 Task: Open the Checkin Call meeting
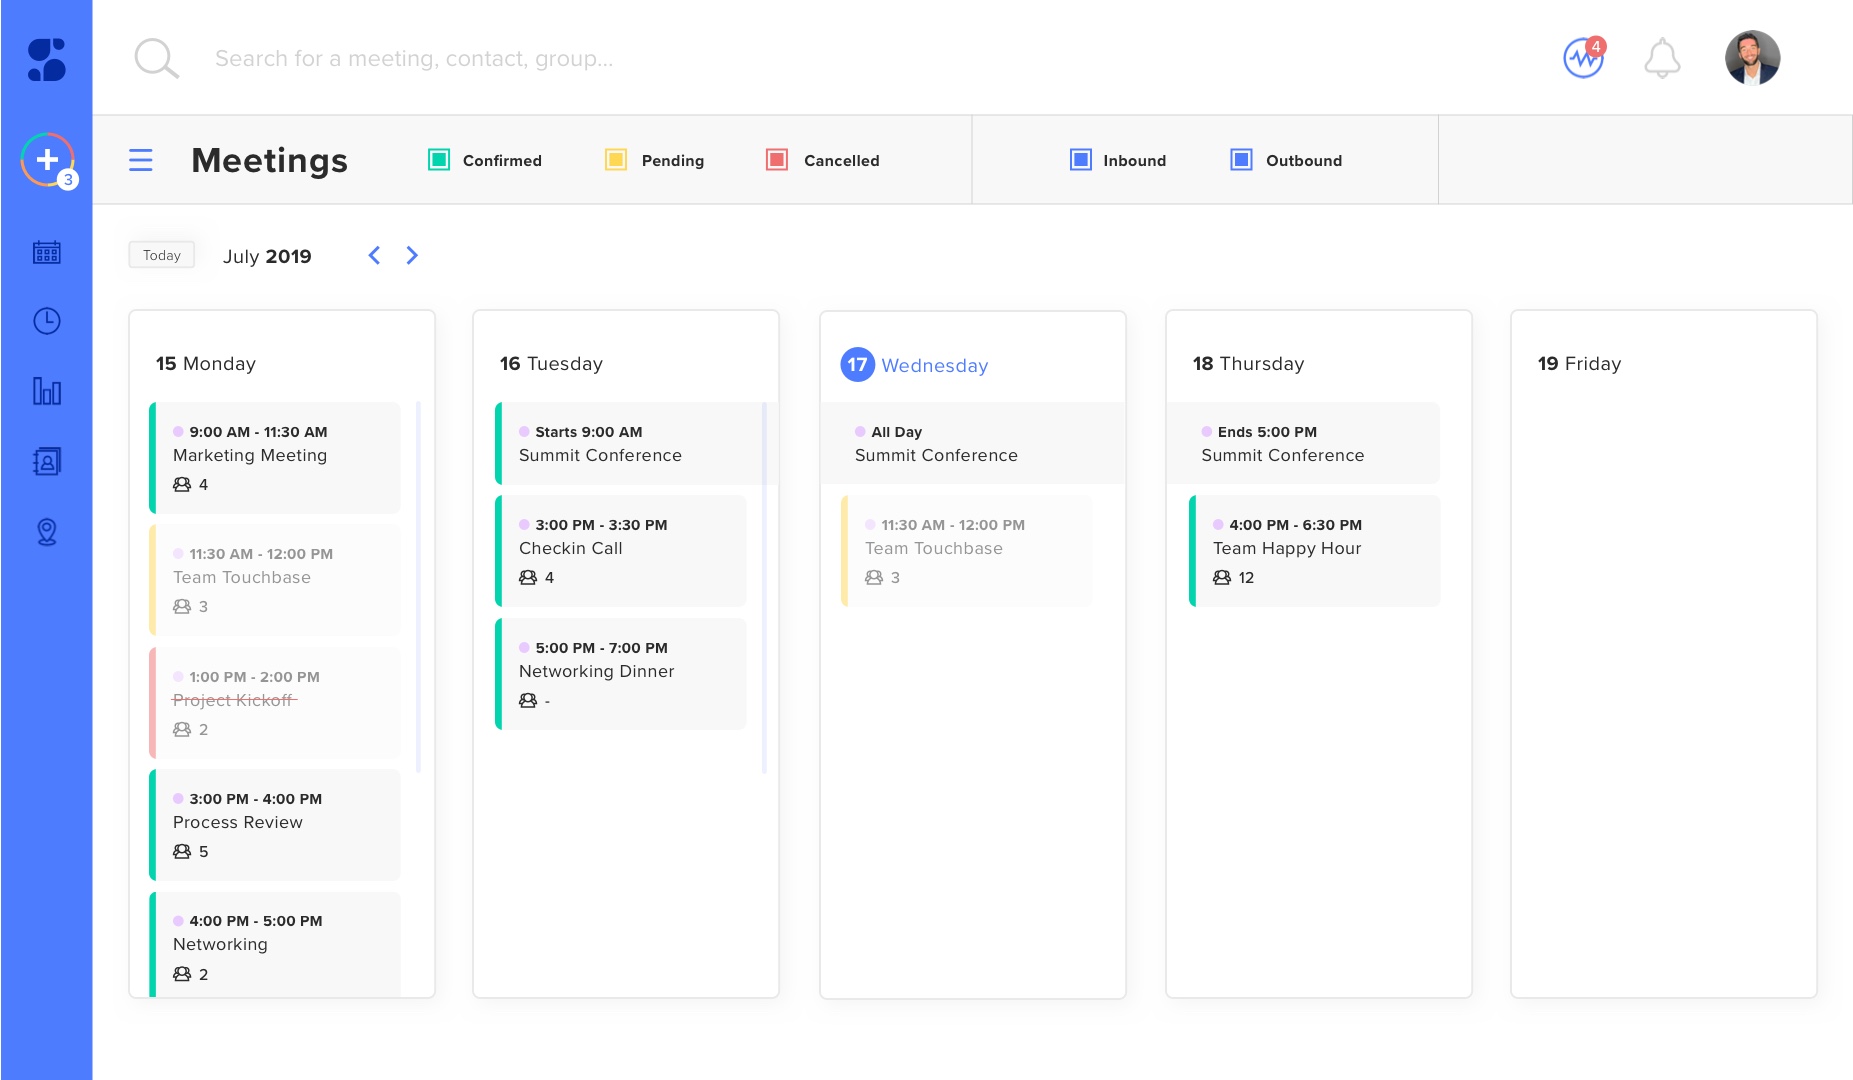coord(621,551)
